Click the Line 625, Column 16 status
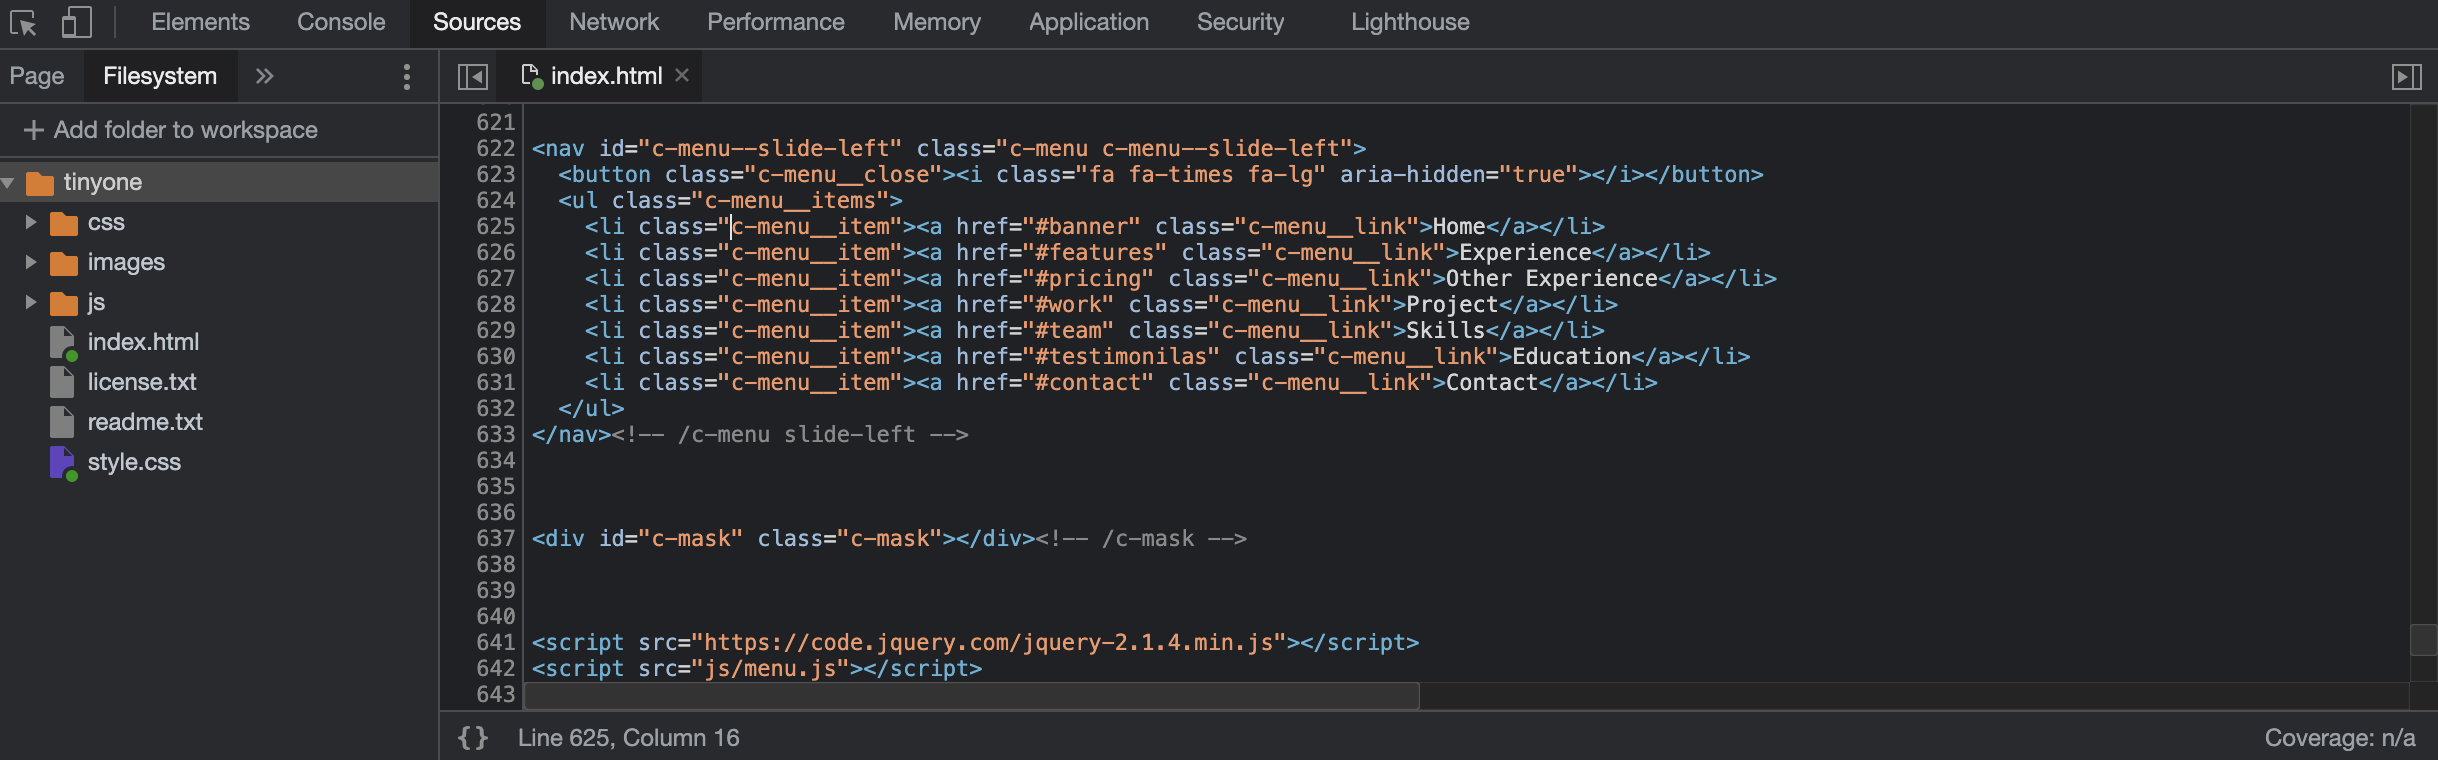This screenshot has height=760, width=2438. click(x=628, y=738)
